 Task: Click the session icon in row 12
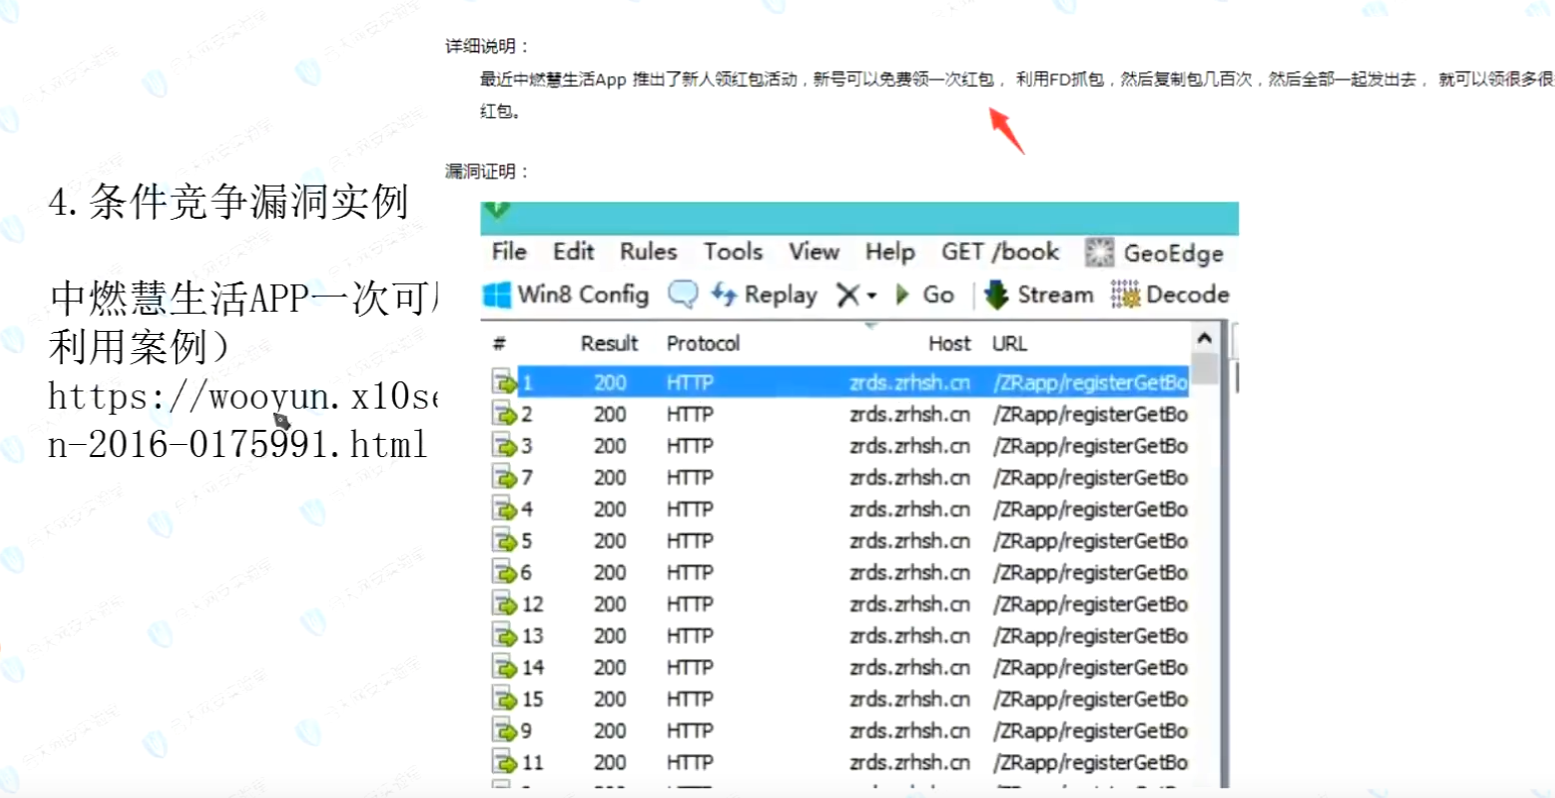click(504, 604)
